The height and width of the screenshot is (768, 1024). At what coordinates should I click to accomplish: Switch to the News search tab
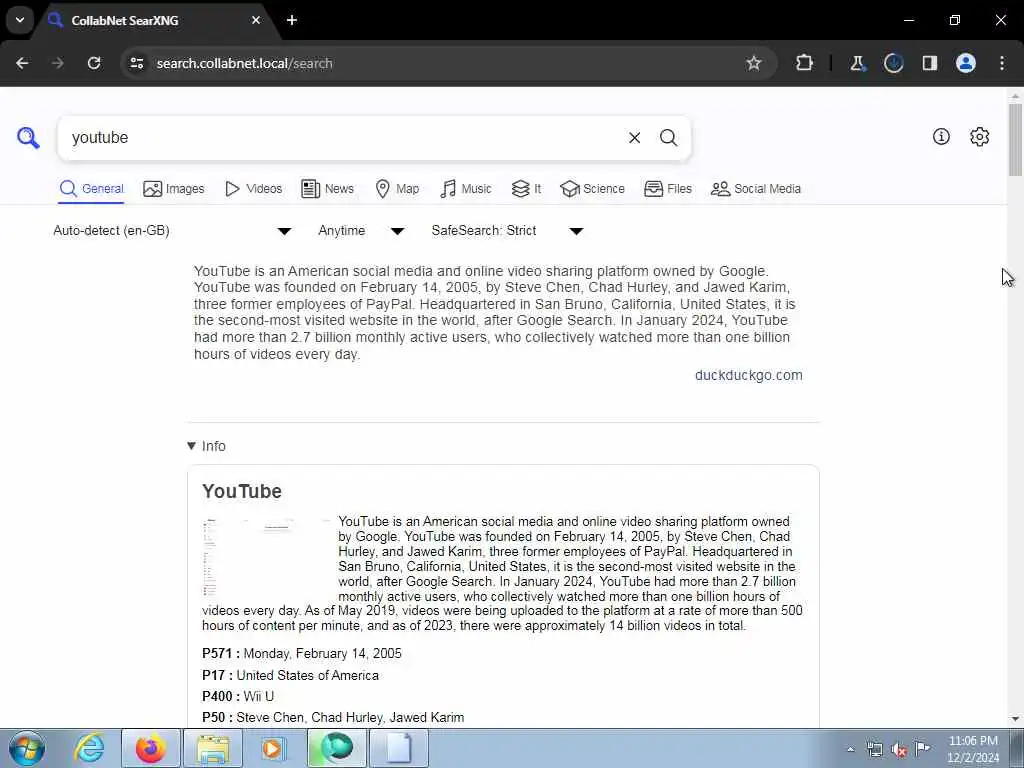[x=327, y=189]
